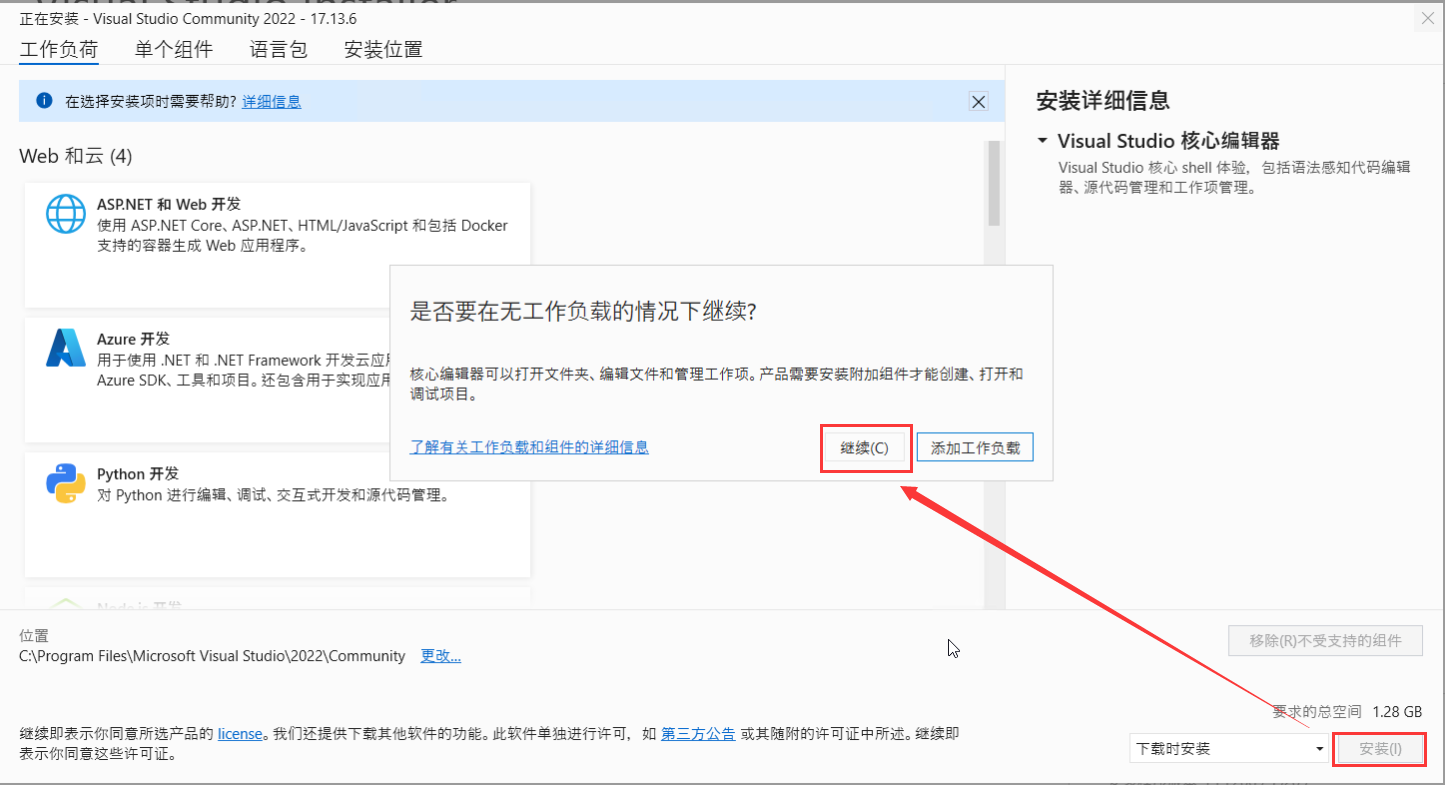Click the Web 和云 (4) heading
1445x785 pixels.
[x=76, y=156]
